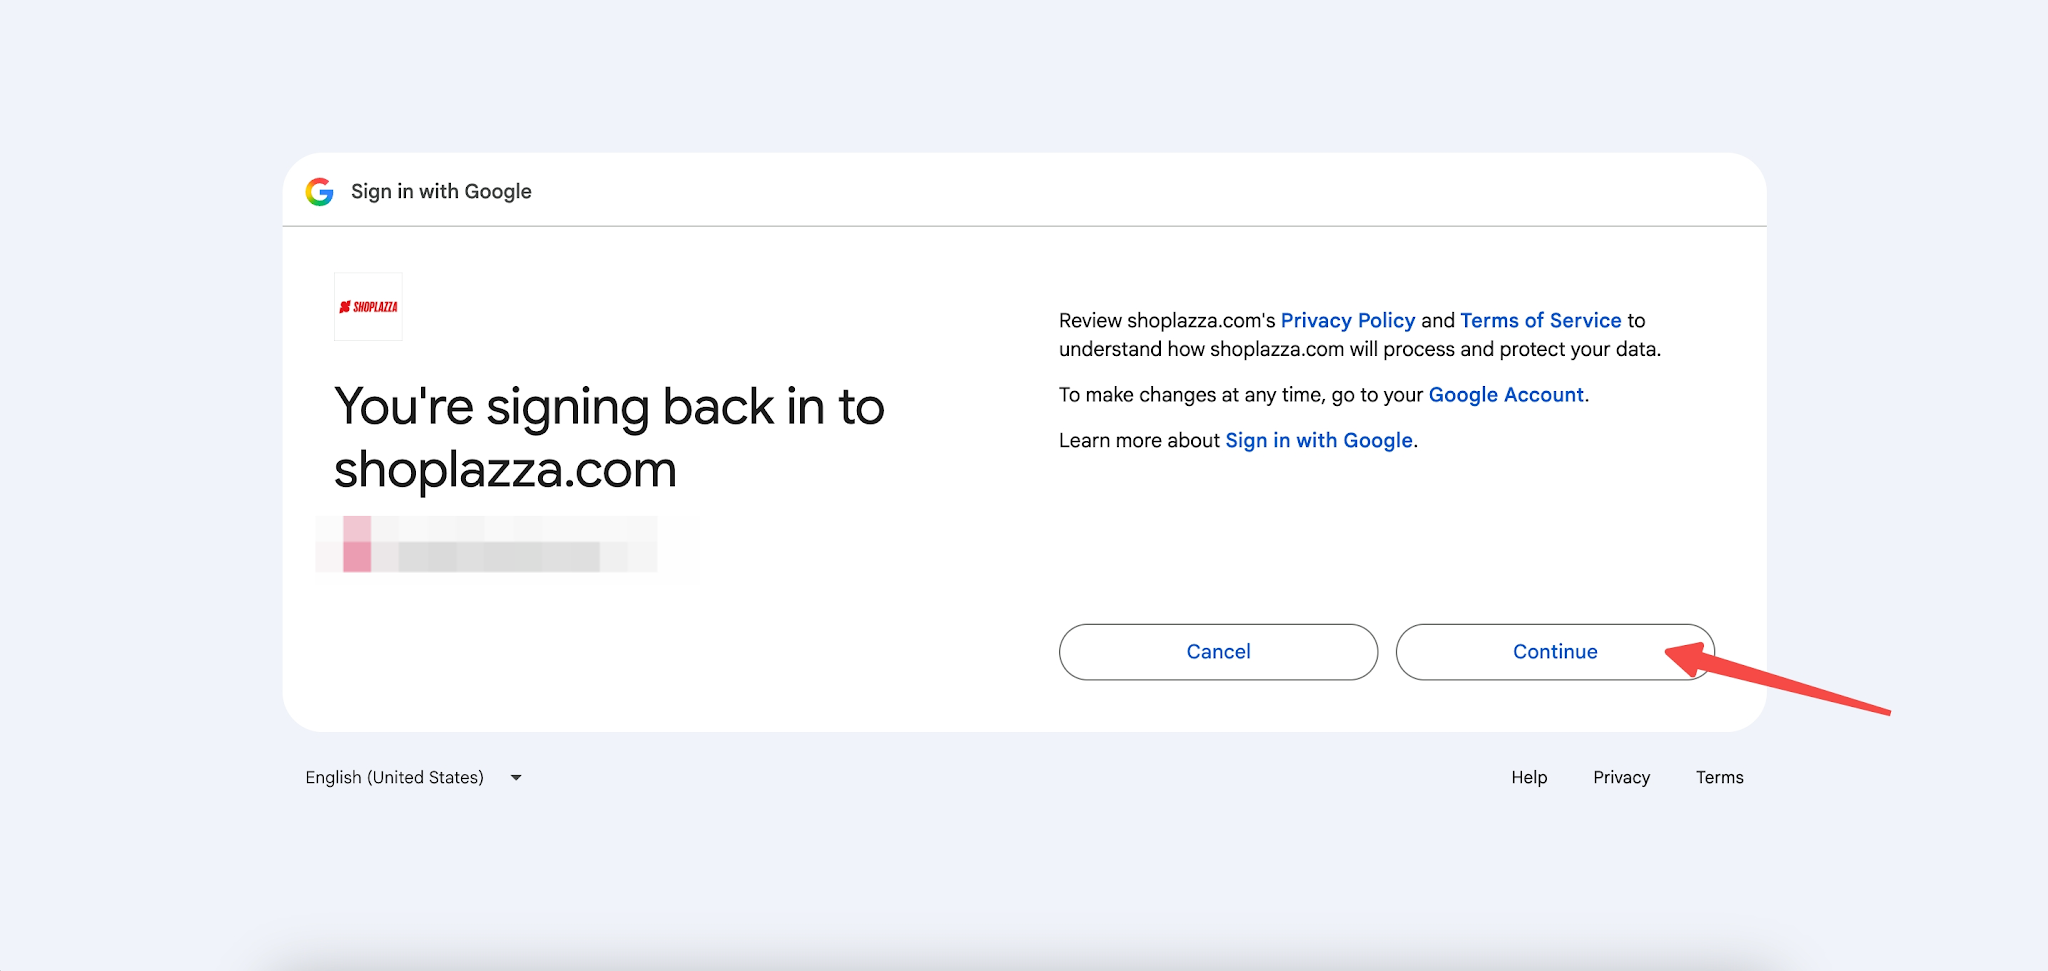
Task: Follow the blue Sign in with Google link
Action: coord(1319,440)
